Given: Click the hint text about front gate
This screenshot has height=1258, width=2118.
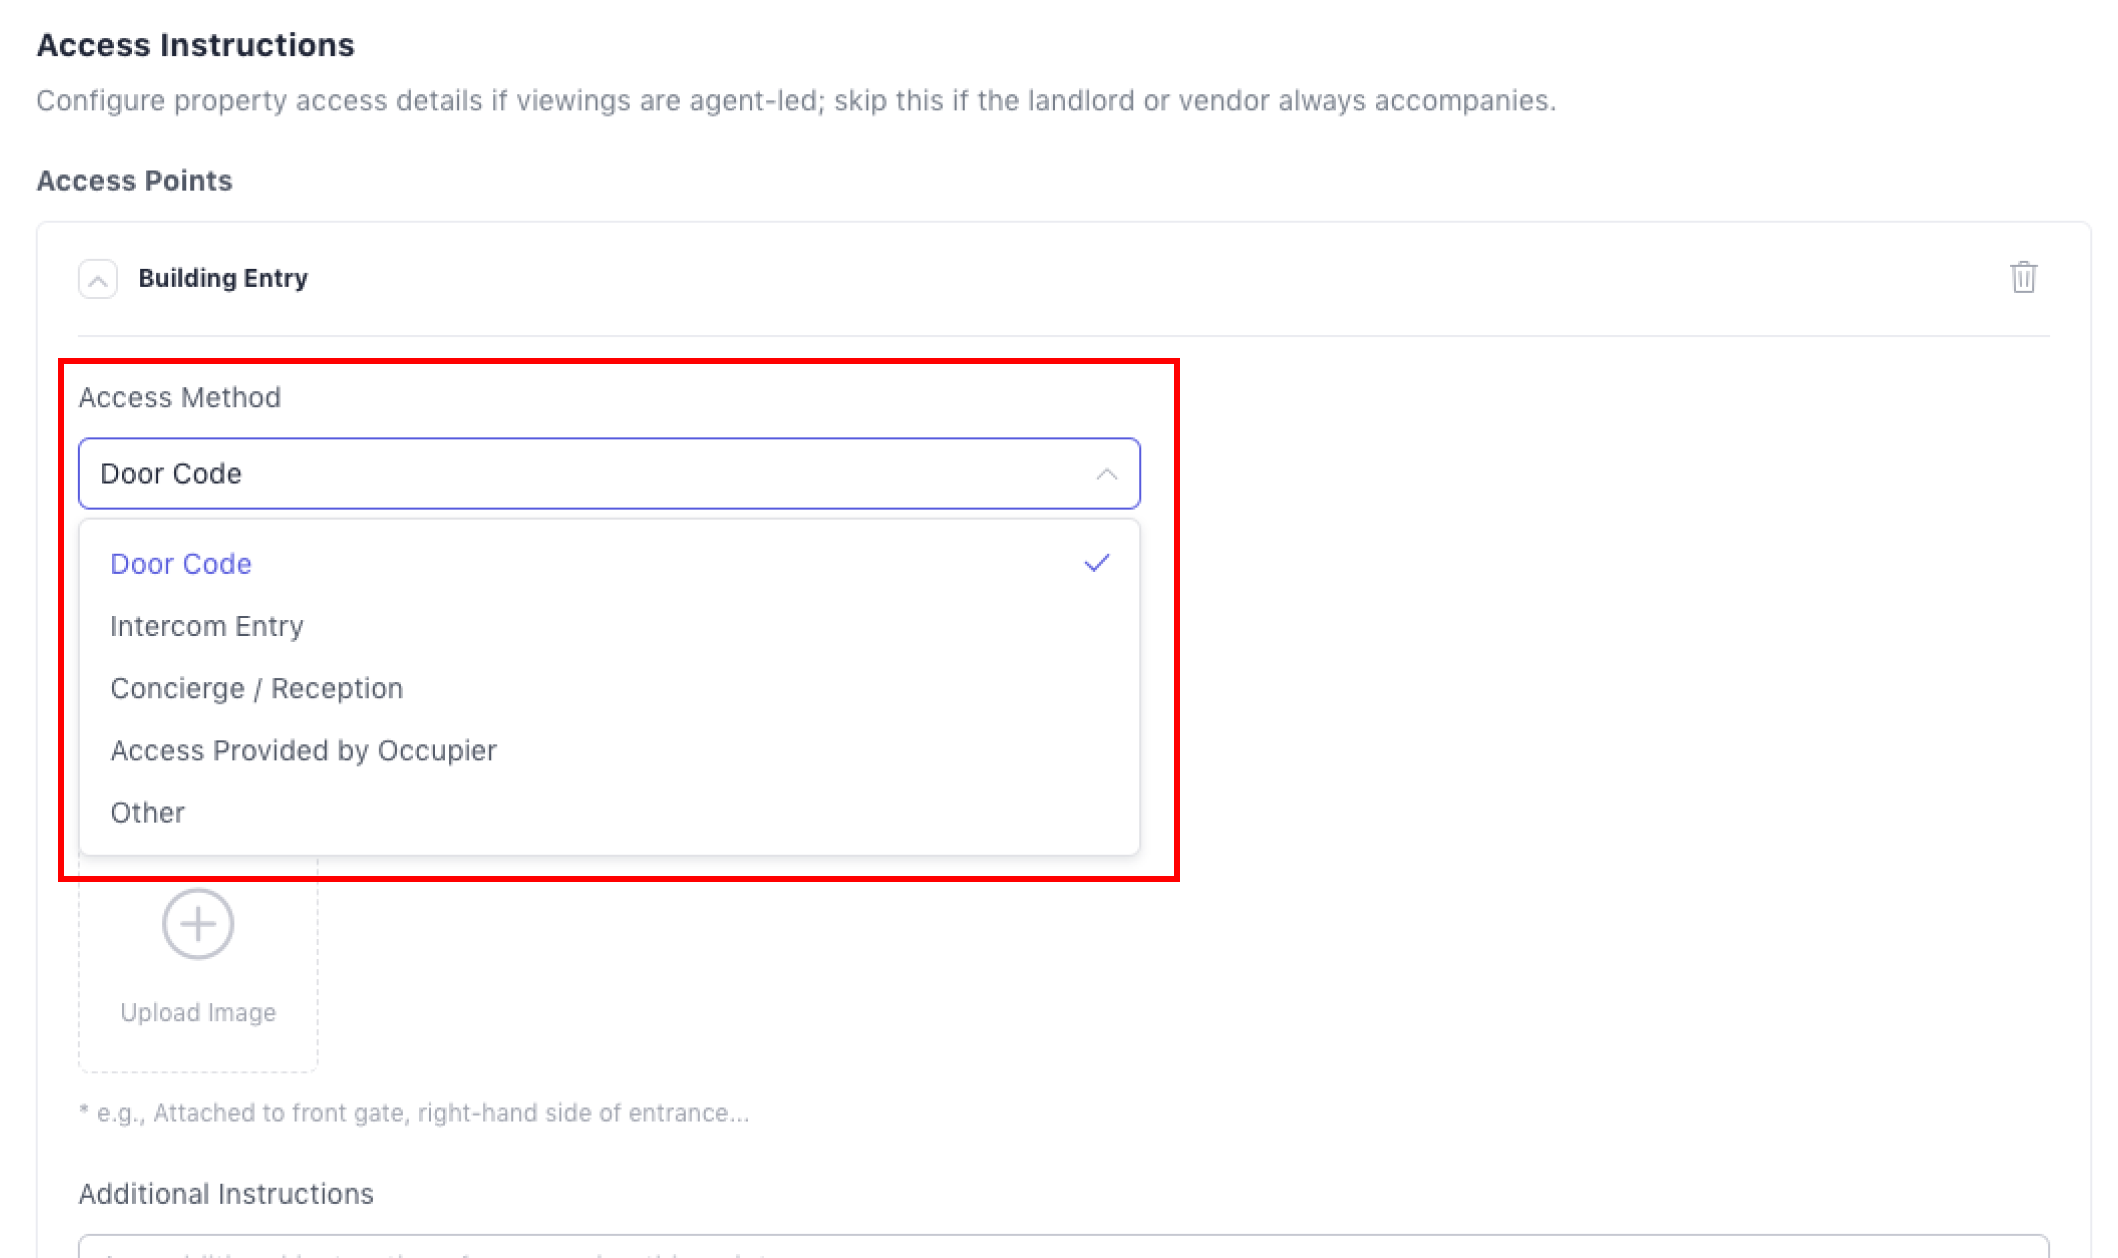Looking at the screenshot, I should 414,1113.
